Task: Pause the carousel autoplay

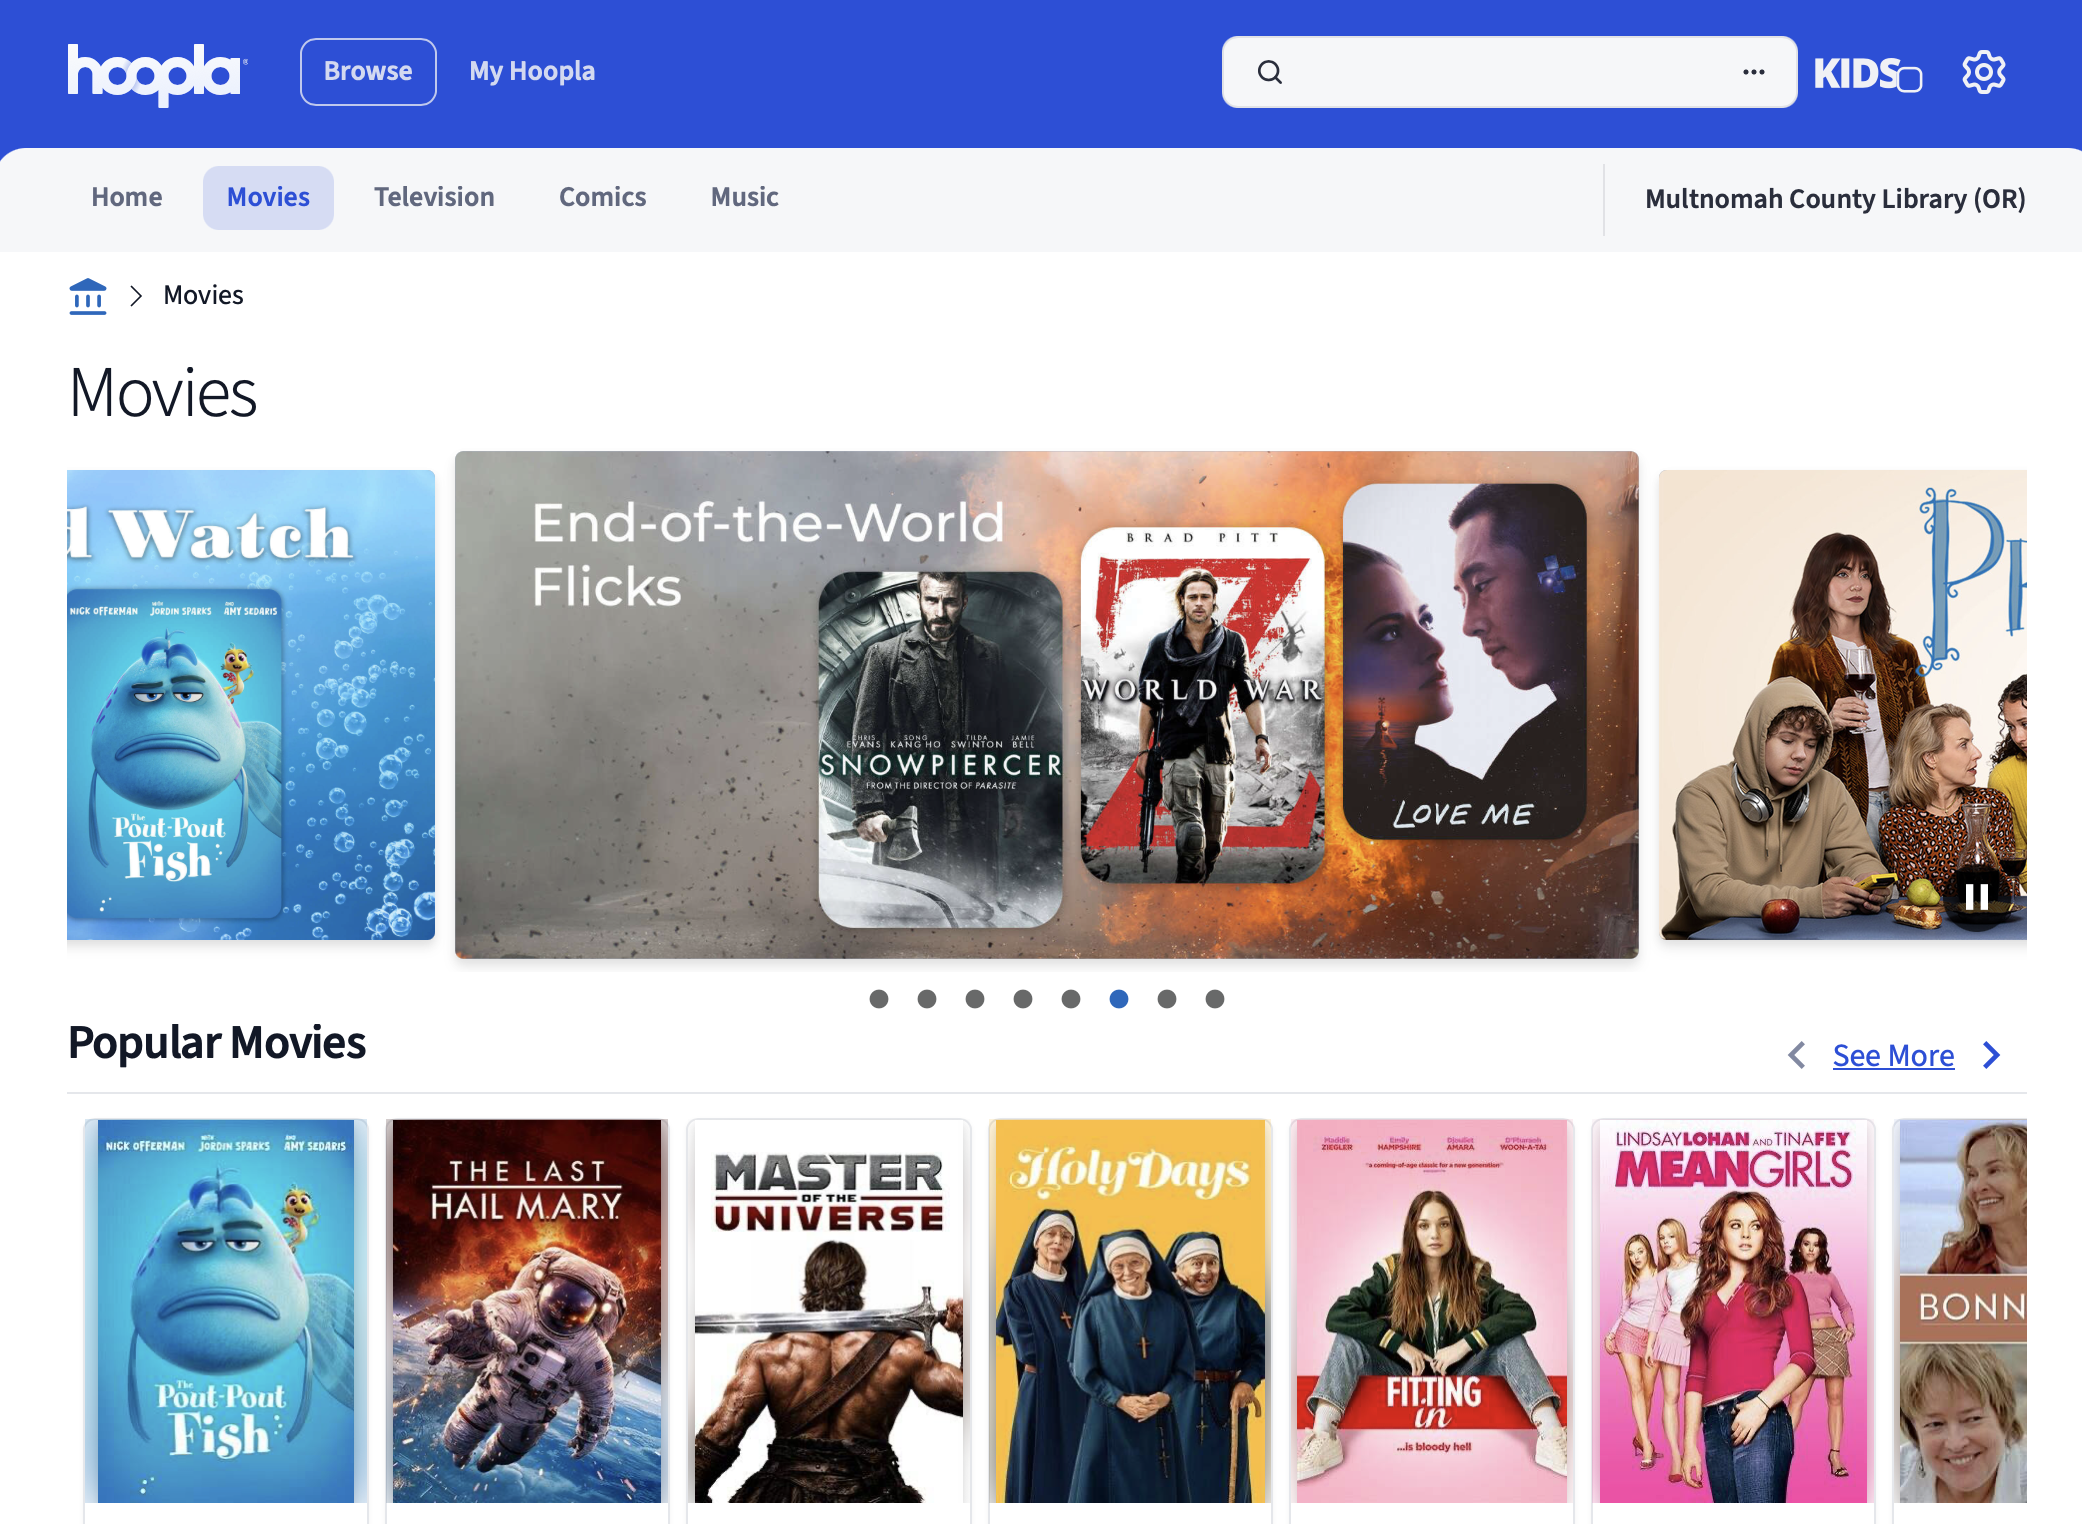Action: pyautogui.click(x=1976, y=896)
